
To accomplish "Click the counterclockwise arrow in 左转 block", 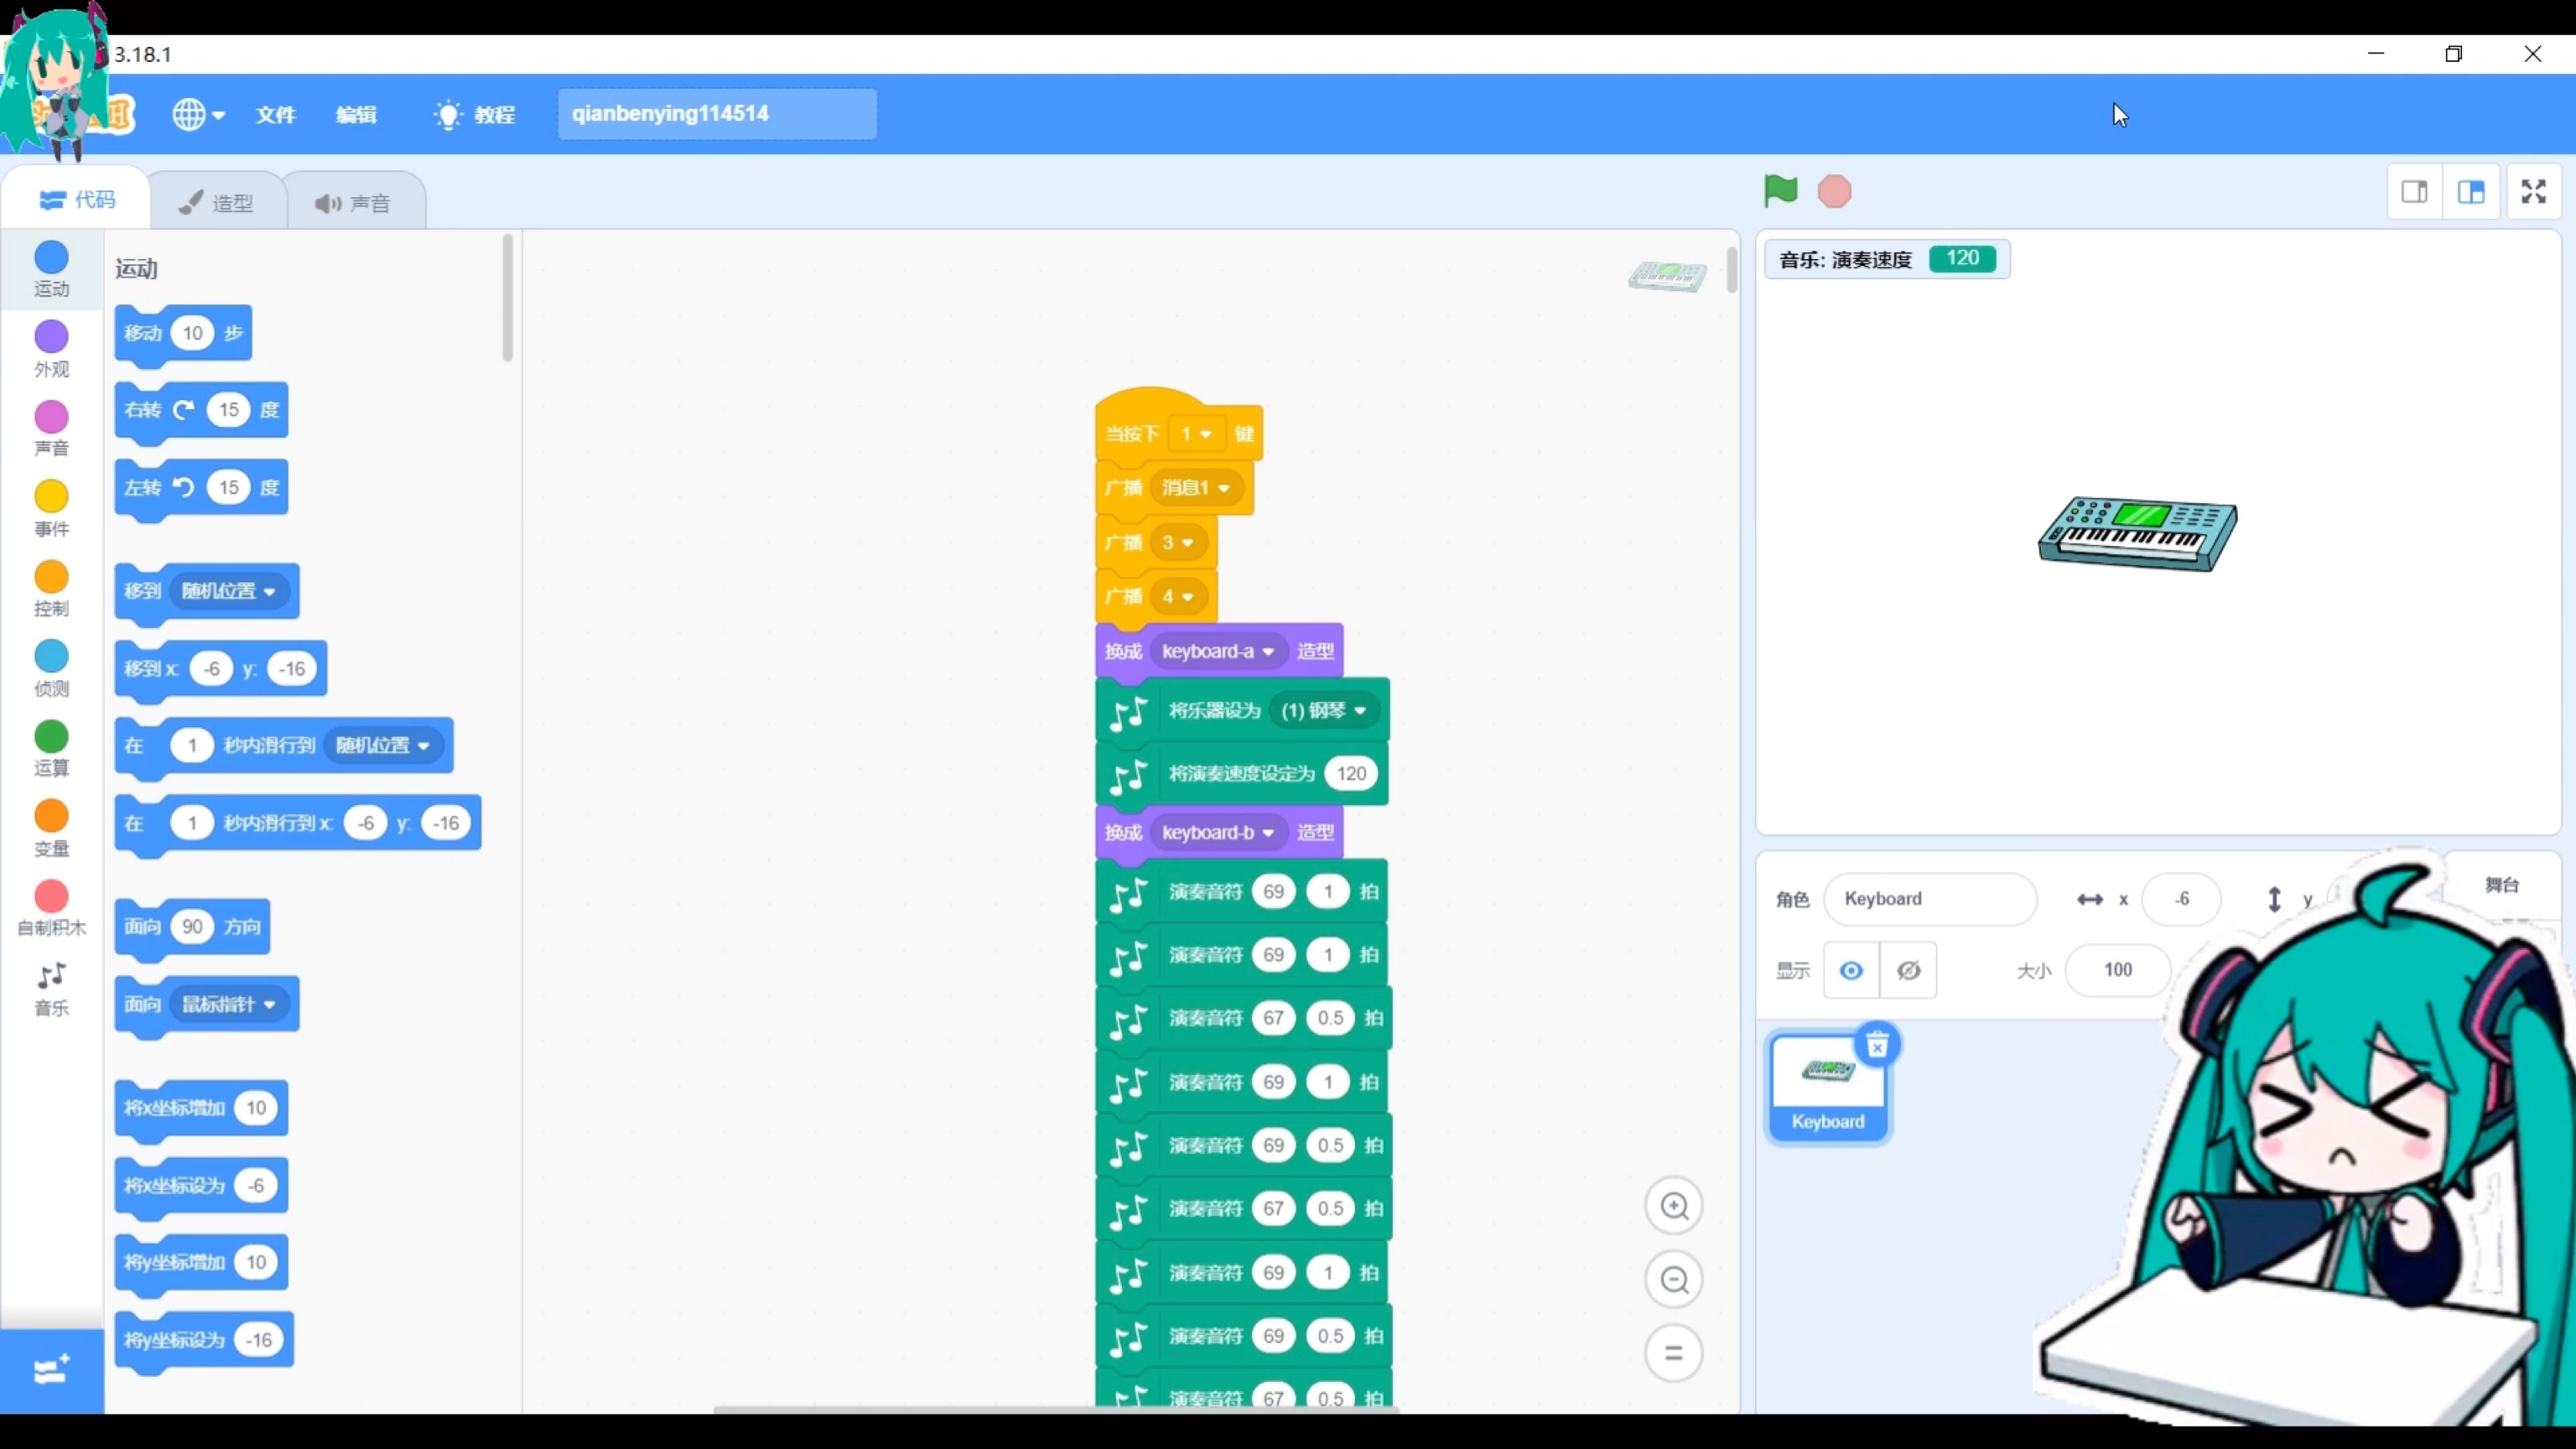I will [183, 488].
